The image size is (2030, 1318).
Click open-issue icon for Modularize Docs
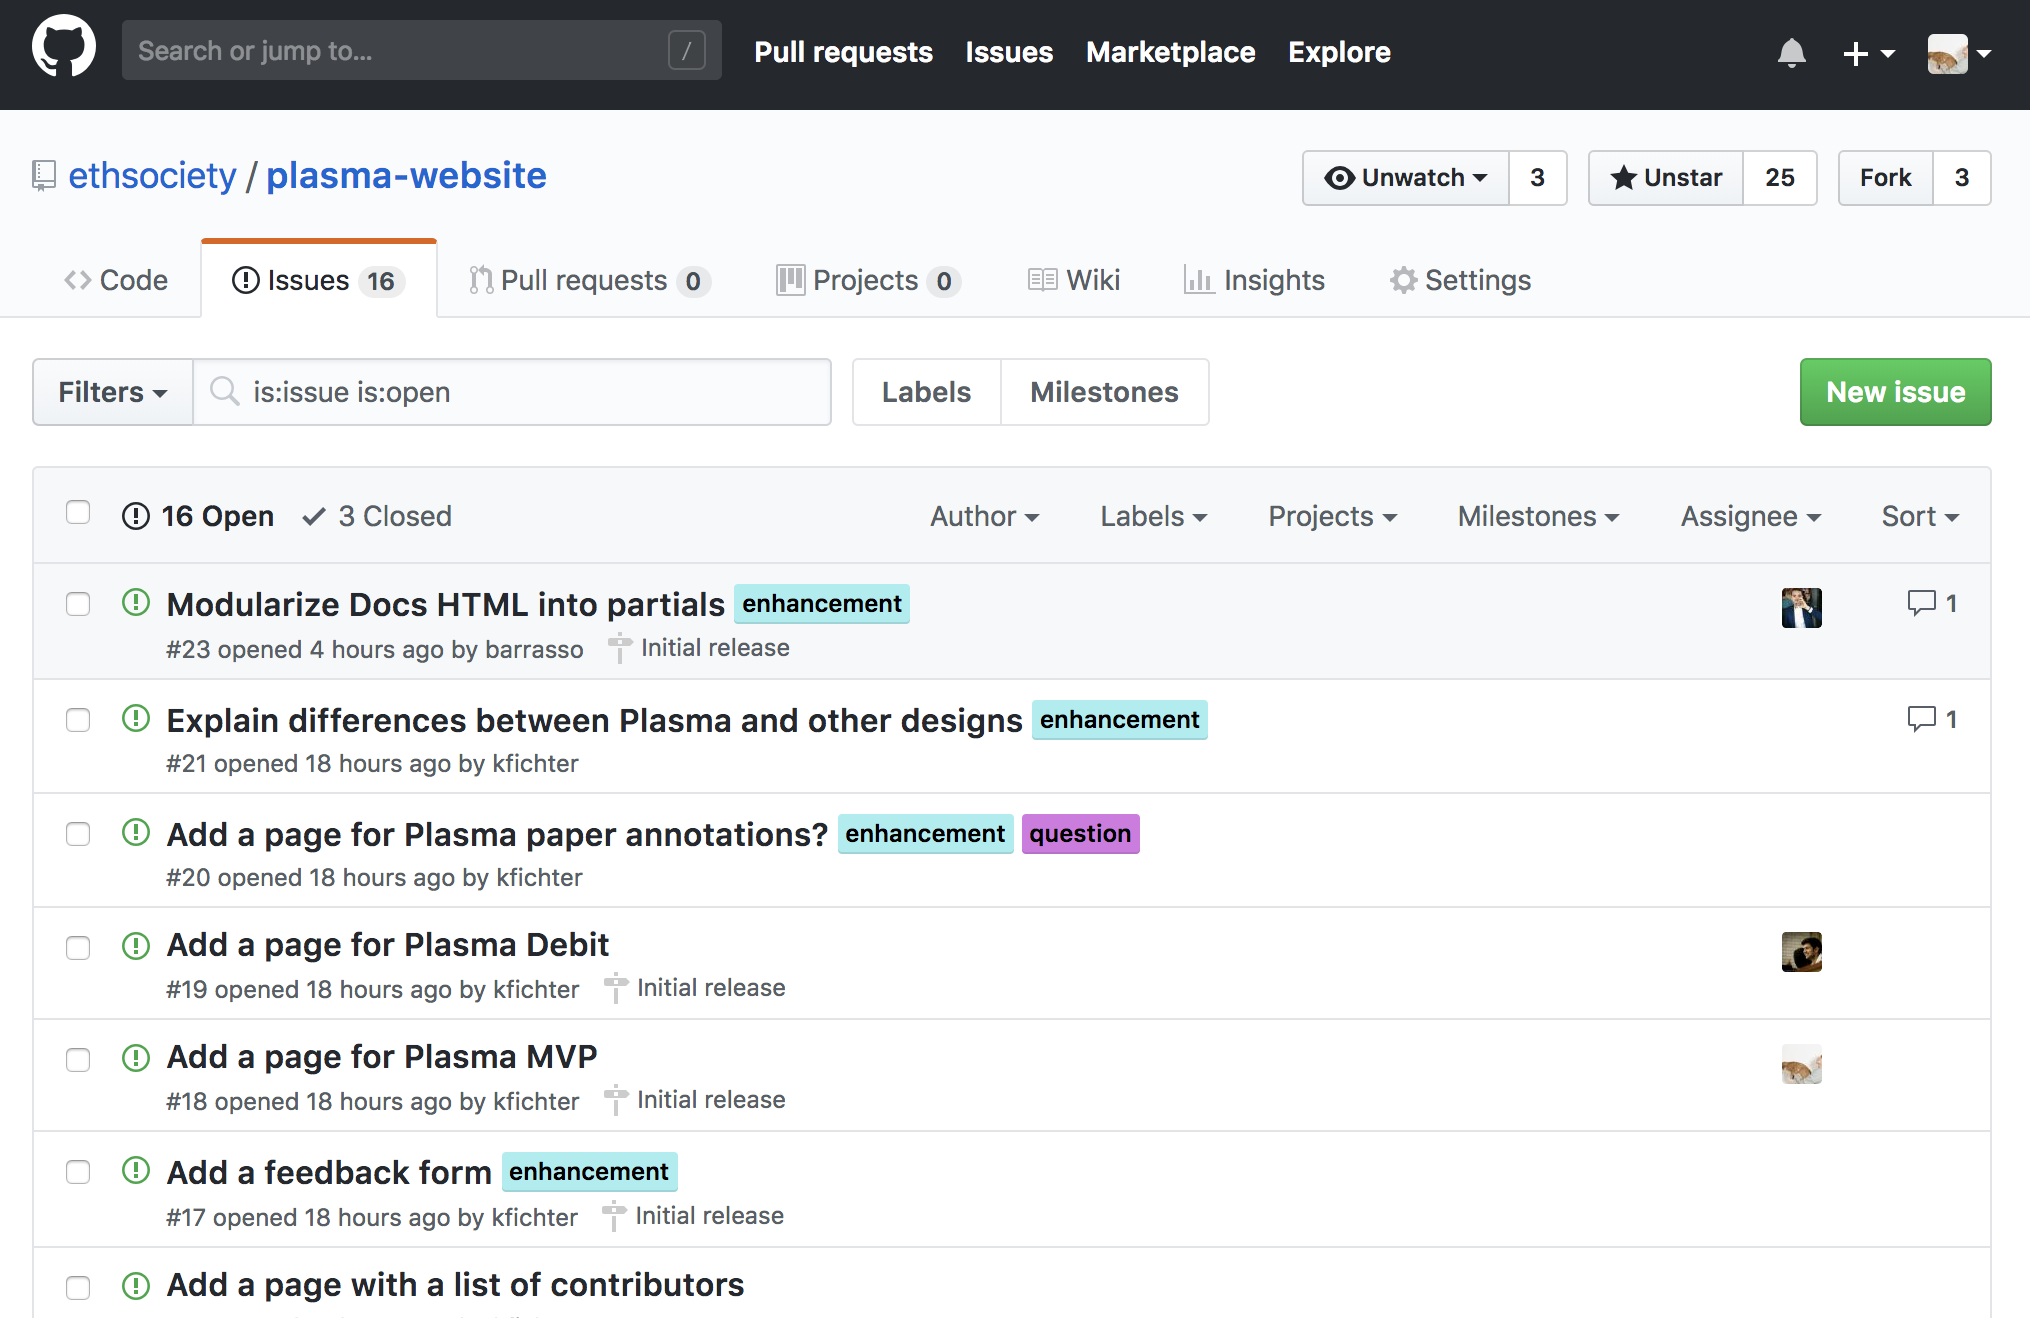pyautogui.click(x=136, y=603)
